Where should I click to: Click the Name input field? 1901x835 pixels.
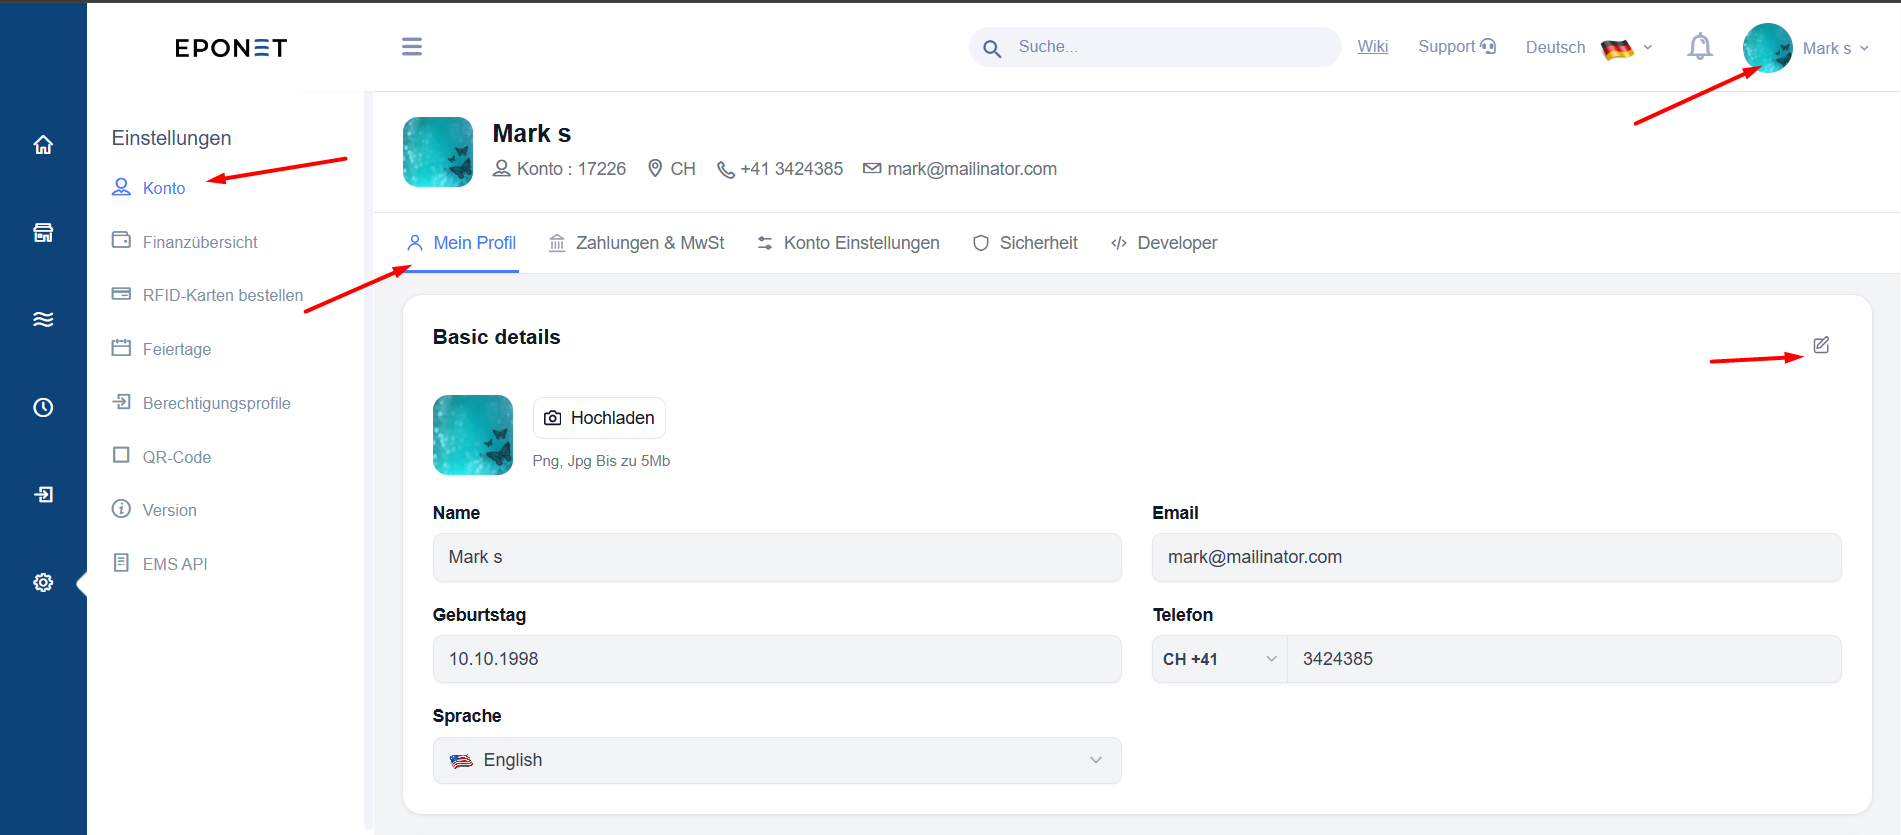click(x=777, y=557)
